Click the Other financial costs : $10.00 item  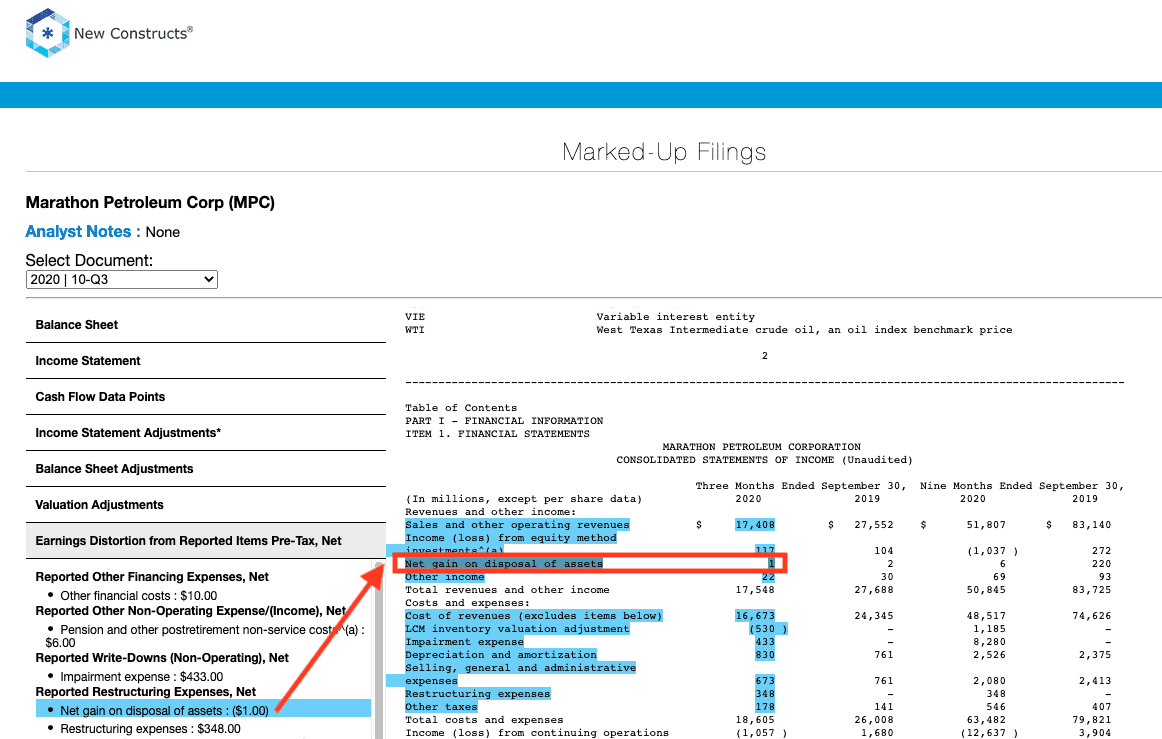pos(139,596)
